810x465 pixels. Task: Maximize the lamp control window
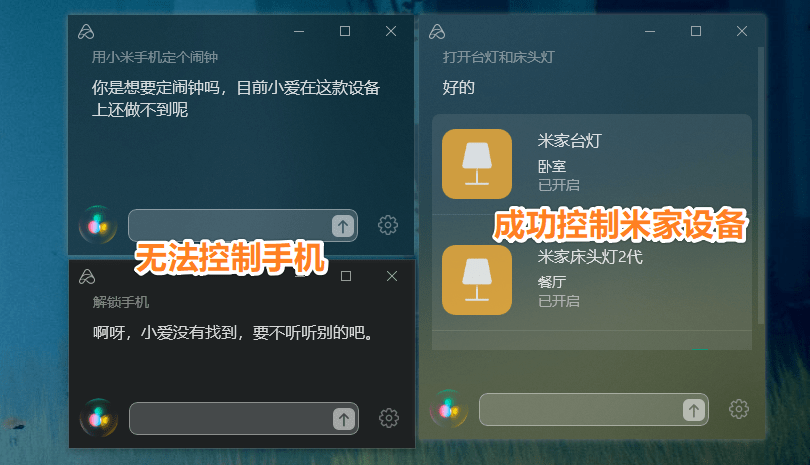696,31
